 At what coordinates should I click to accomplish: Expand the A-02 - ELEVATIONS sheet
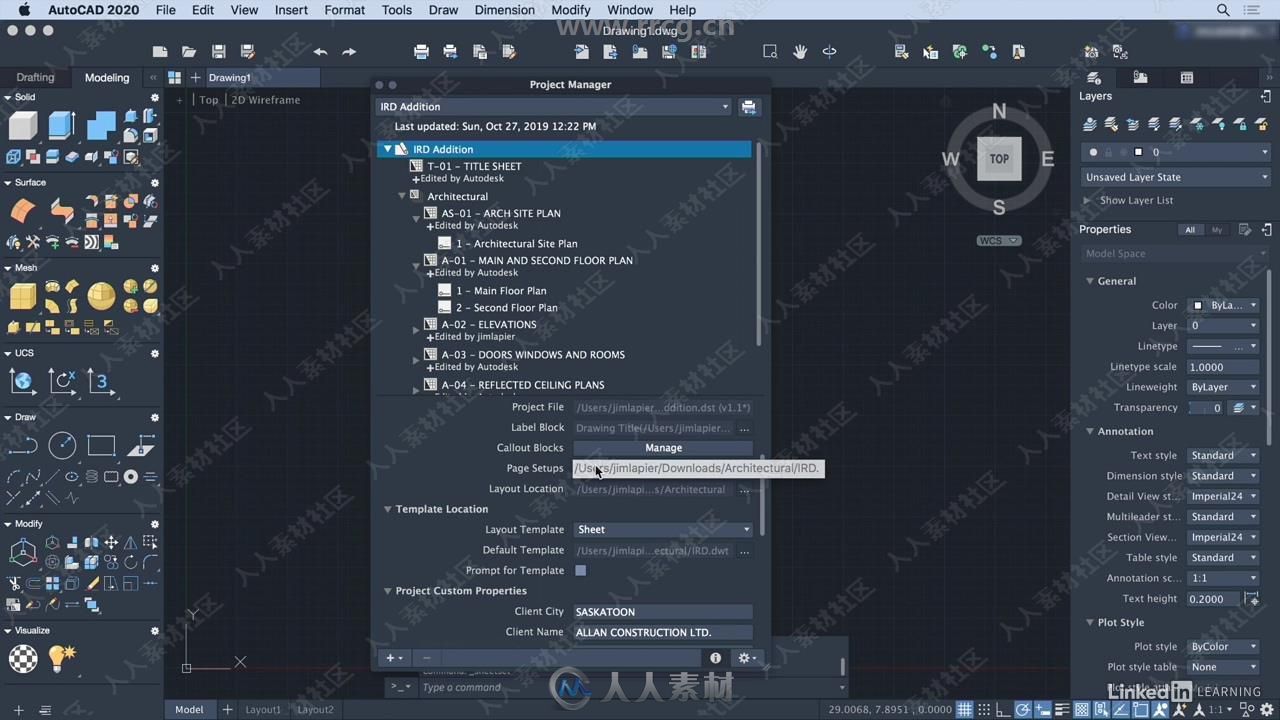coord(417,329)
